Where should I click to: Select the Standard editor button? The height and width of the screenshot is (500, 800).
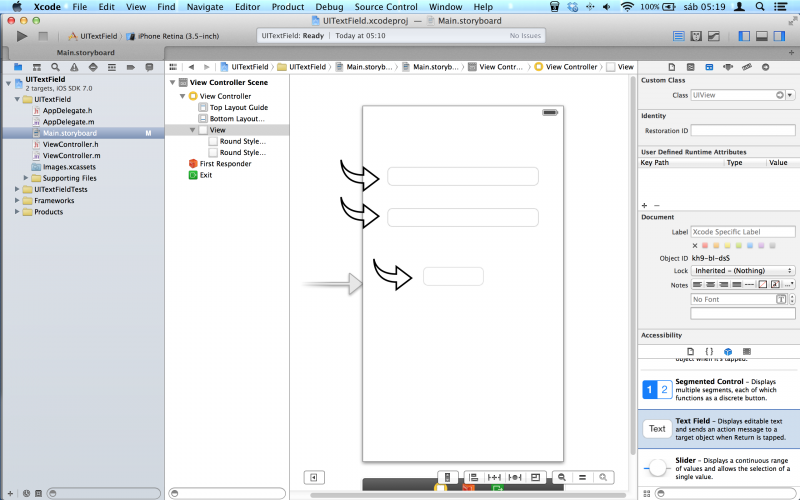click(x=679, y=36)
